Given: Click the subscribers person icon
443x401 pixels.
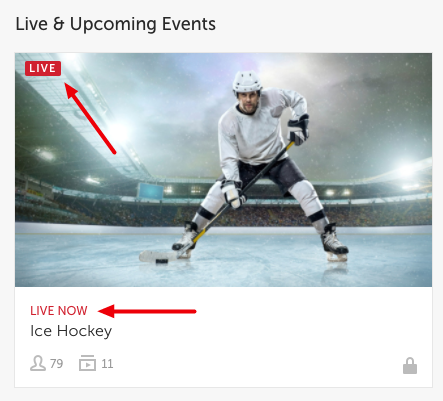Looking at the screenshot, I should [38, 363].
